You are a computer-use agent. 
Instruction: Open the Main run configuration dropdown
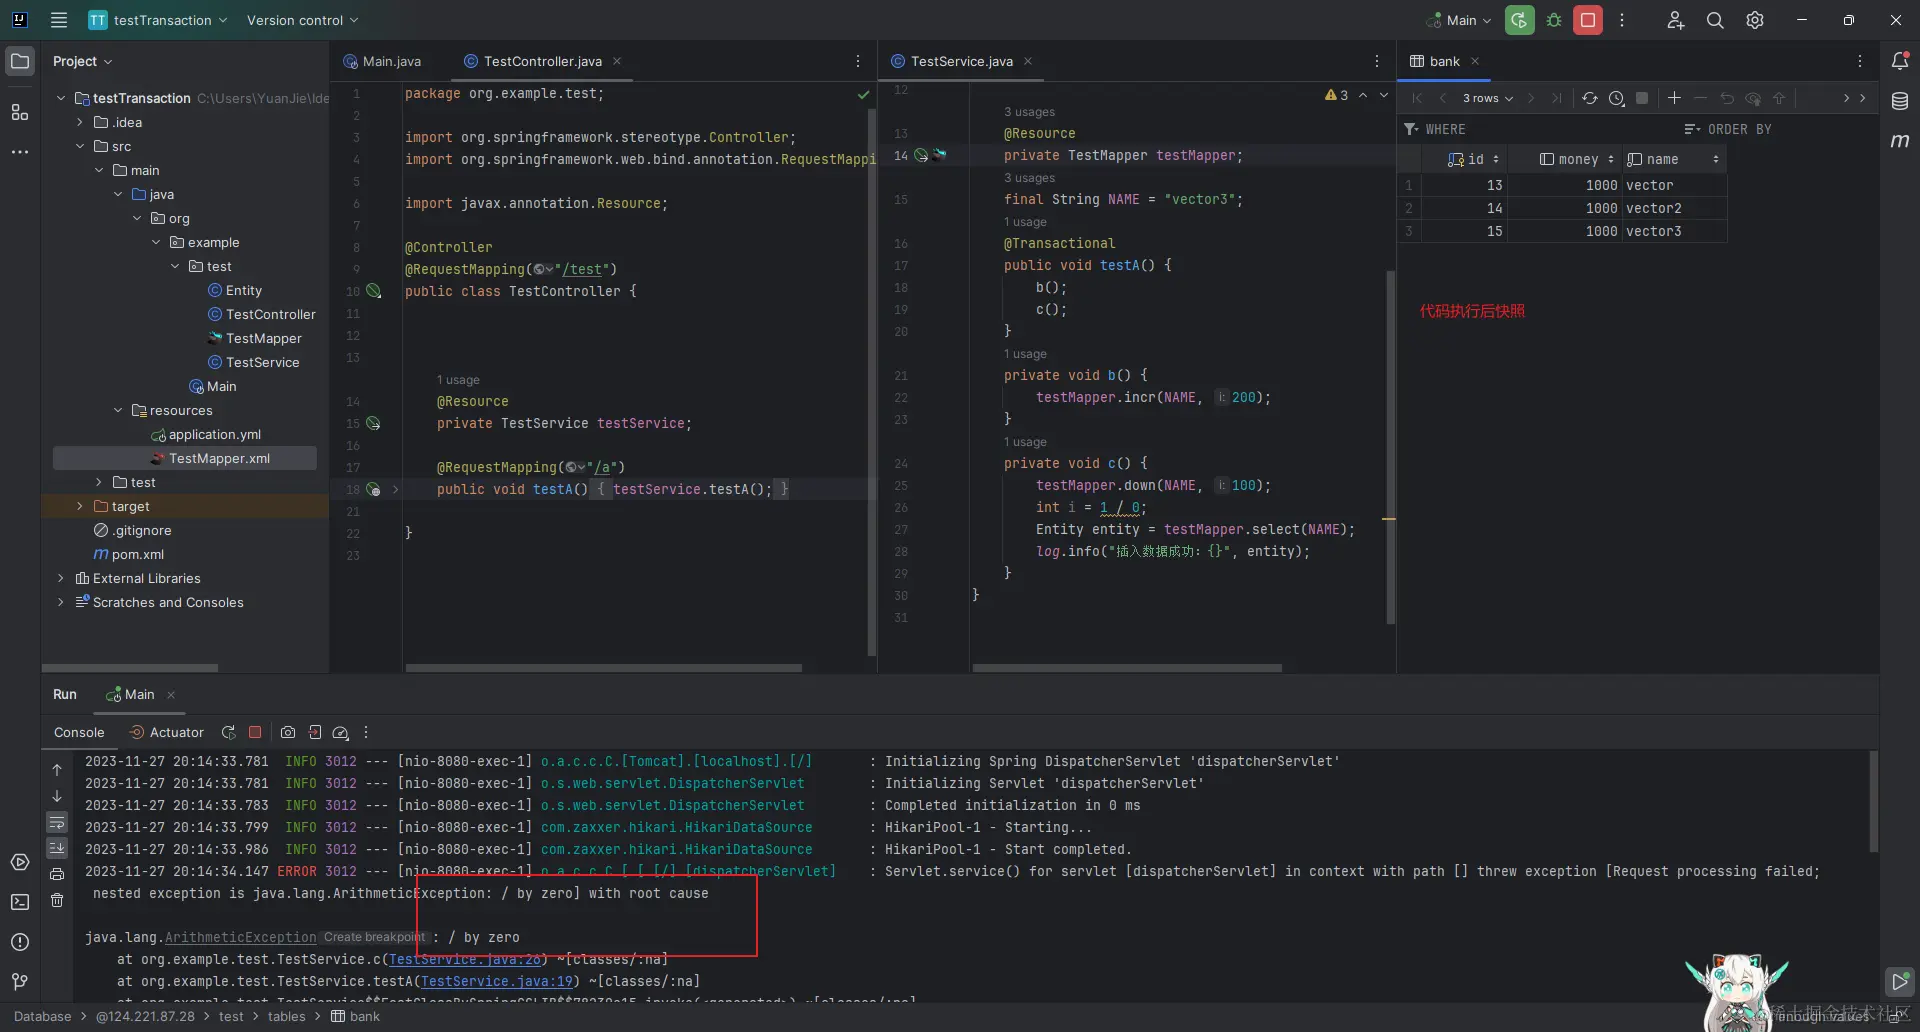tap(1459, 20)
